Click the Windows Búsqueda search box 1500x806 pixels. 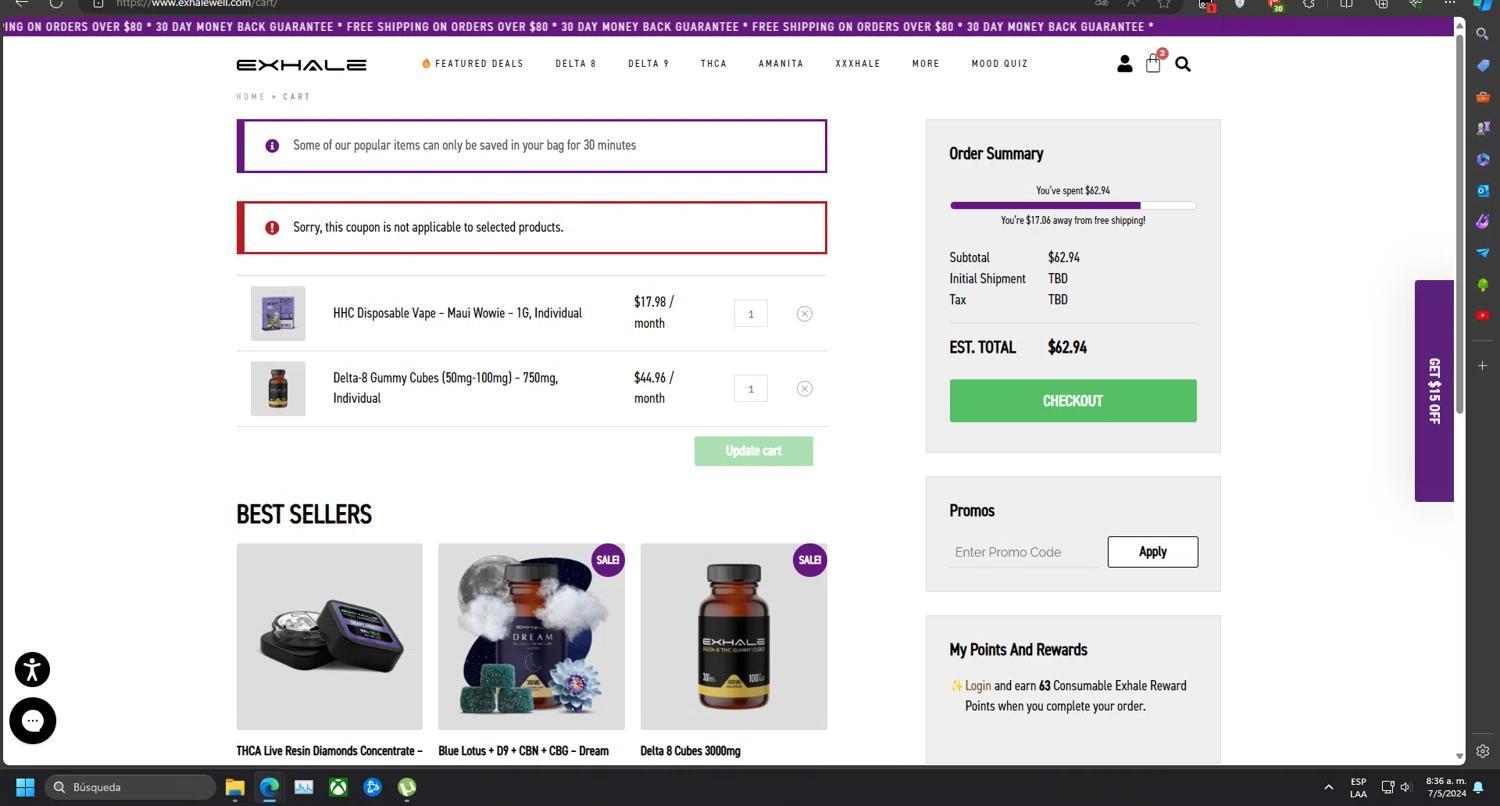pyautogui.click(x=131, y=787)
